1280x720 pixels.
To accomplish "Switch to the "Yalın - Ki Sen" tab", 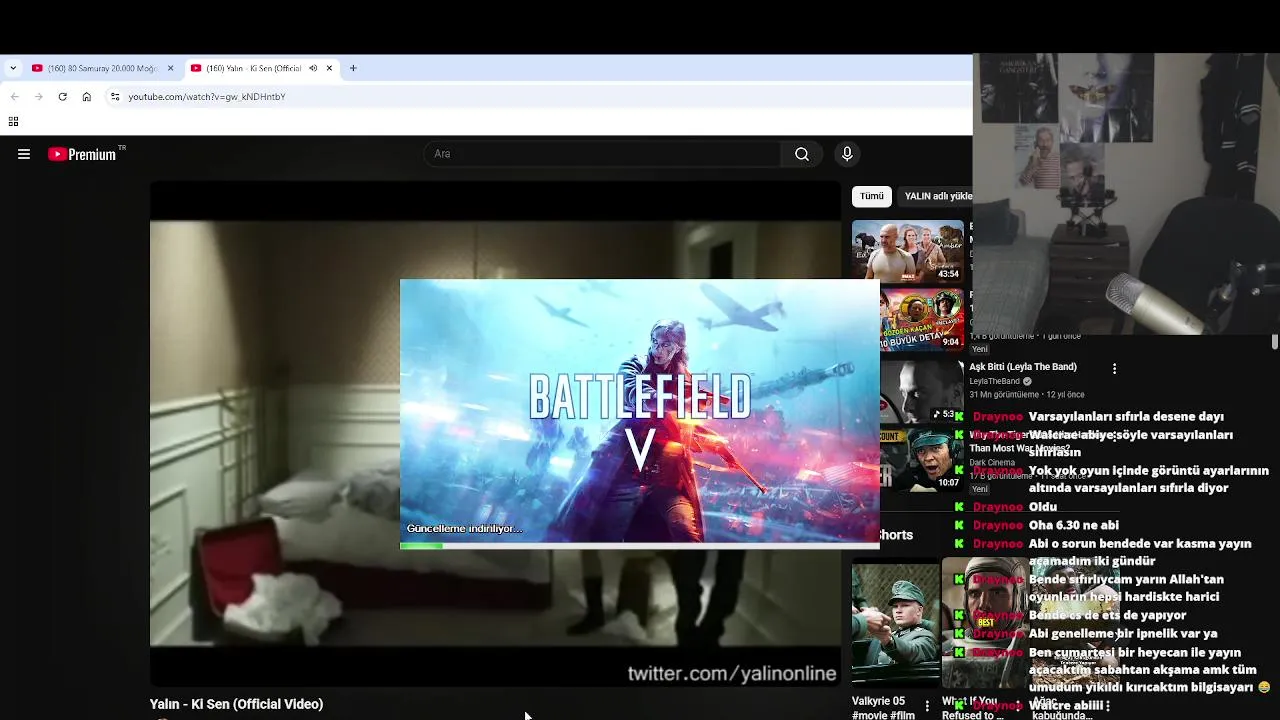I will pos(262,68).
